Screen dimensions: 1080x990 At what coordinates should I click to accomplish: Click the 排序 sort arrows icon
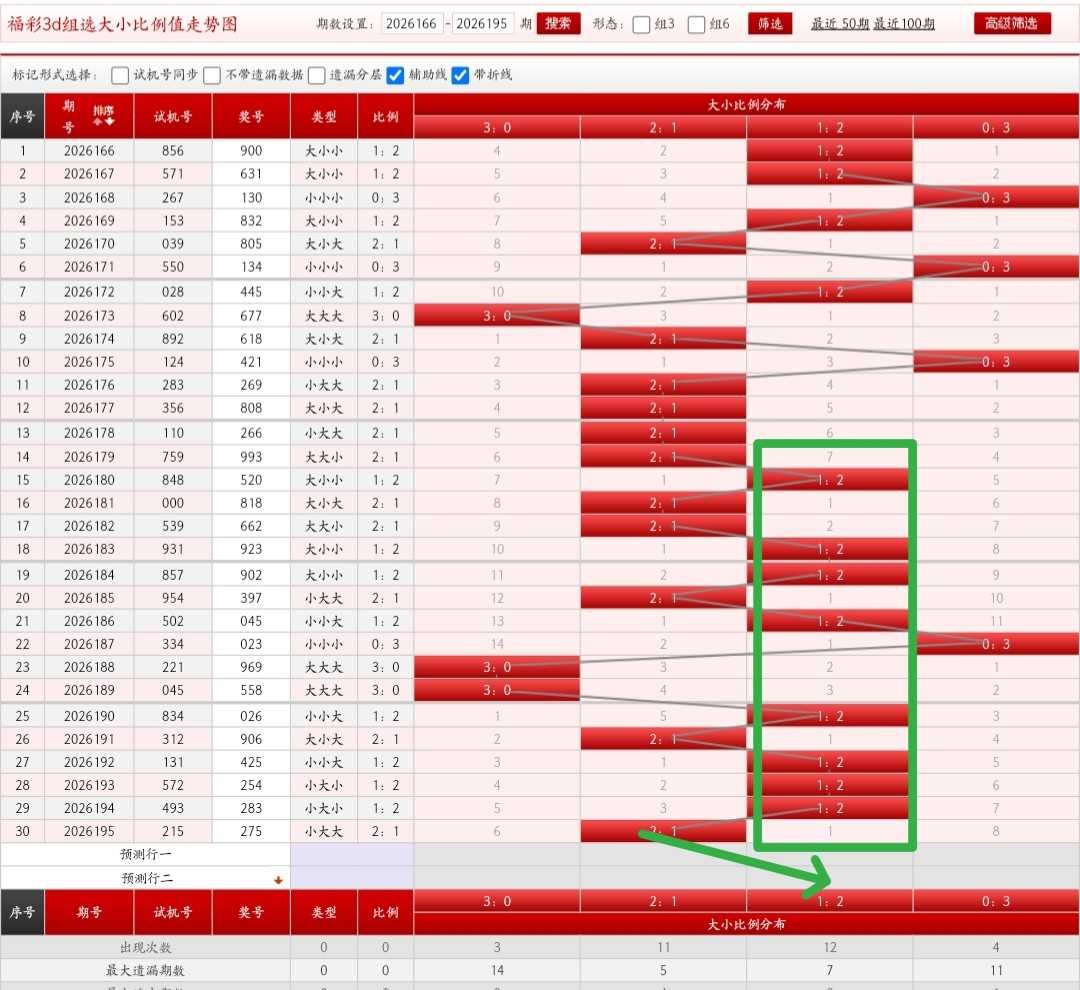(x=103, y=121)
